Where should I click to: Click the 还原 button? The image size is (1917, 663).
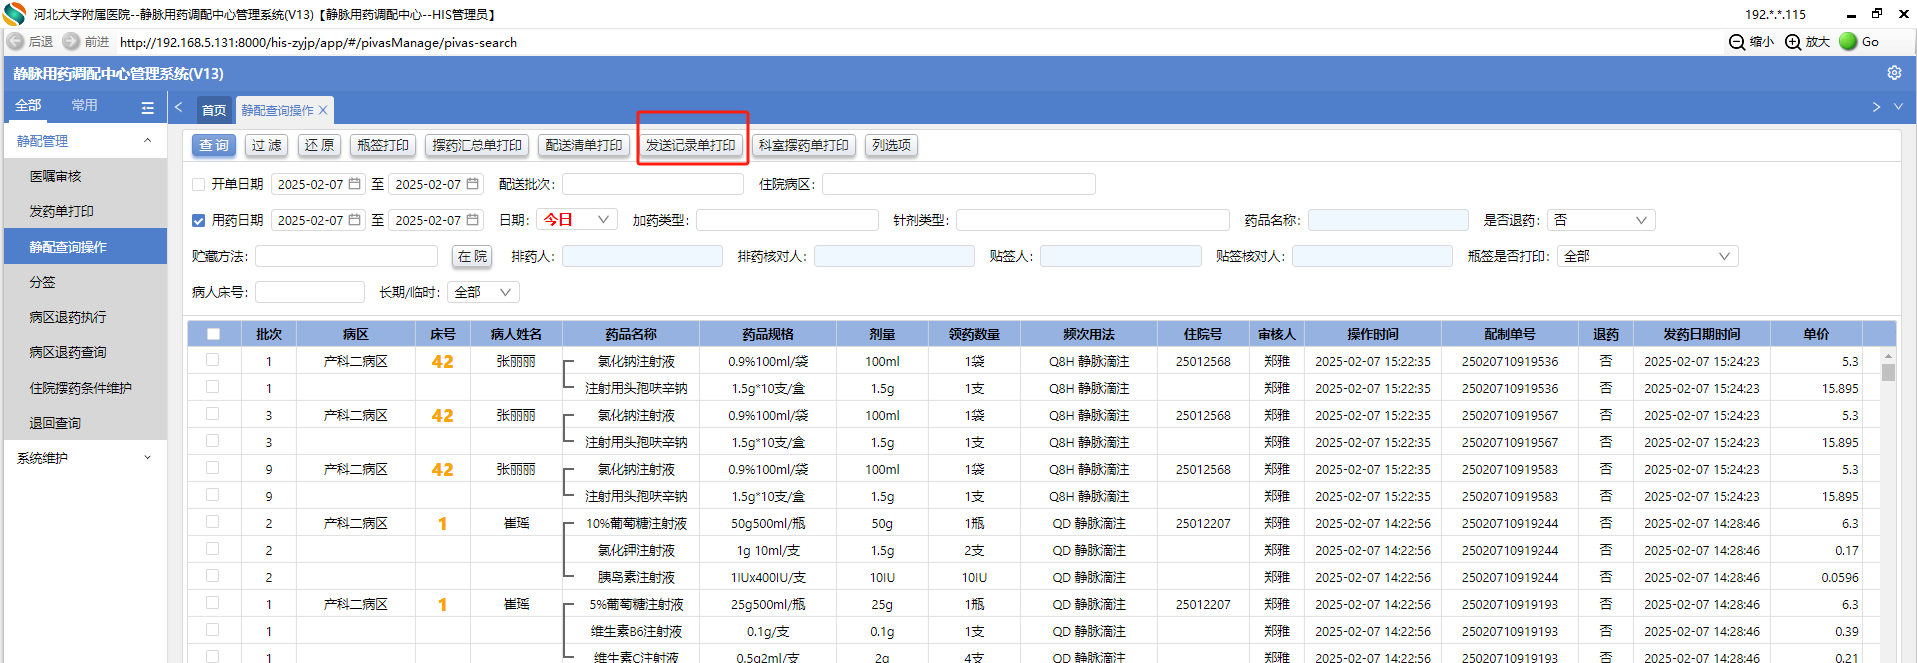[319, 145]
